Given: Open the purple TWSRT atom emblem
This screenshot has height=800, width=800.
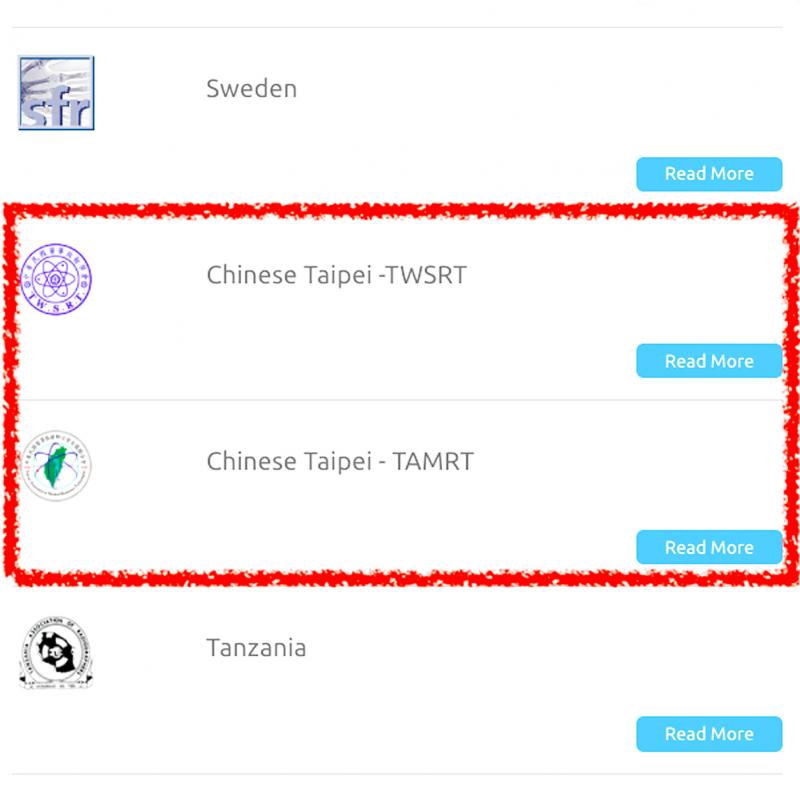Looking at the screenshot, I should click(x=56, y=279).
